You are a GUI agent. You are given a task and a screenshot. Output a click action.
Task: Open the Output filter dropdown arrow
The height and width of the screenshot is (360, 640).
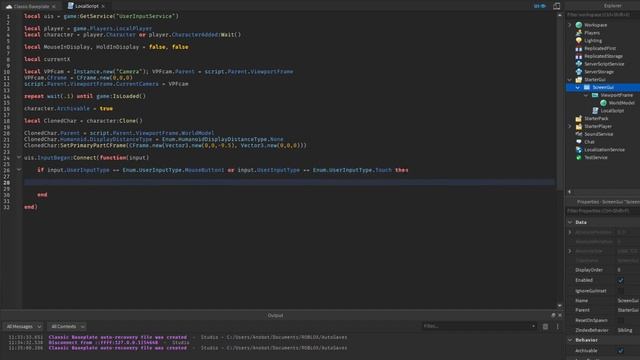(533, 326)
